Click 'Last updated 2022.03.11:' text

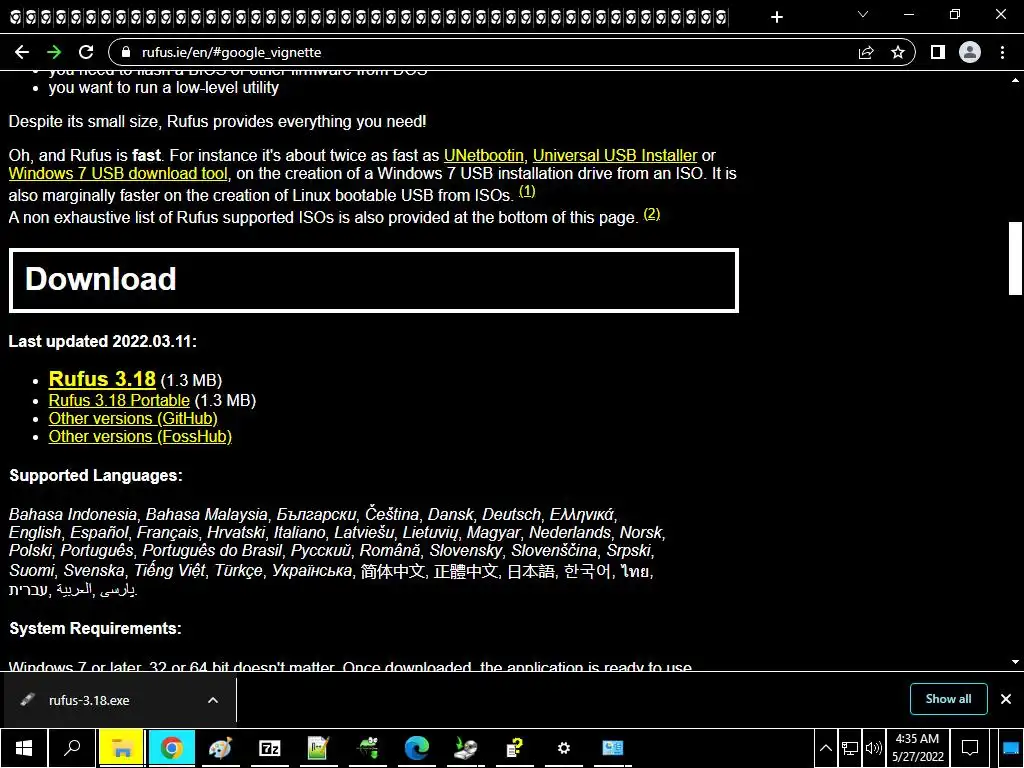103,342
